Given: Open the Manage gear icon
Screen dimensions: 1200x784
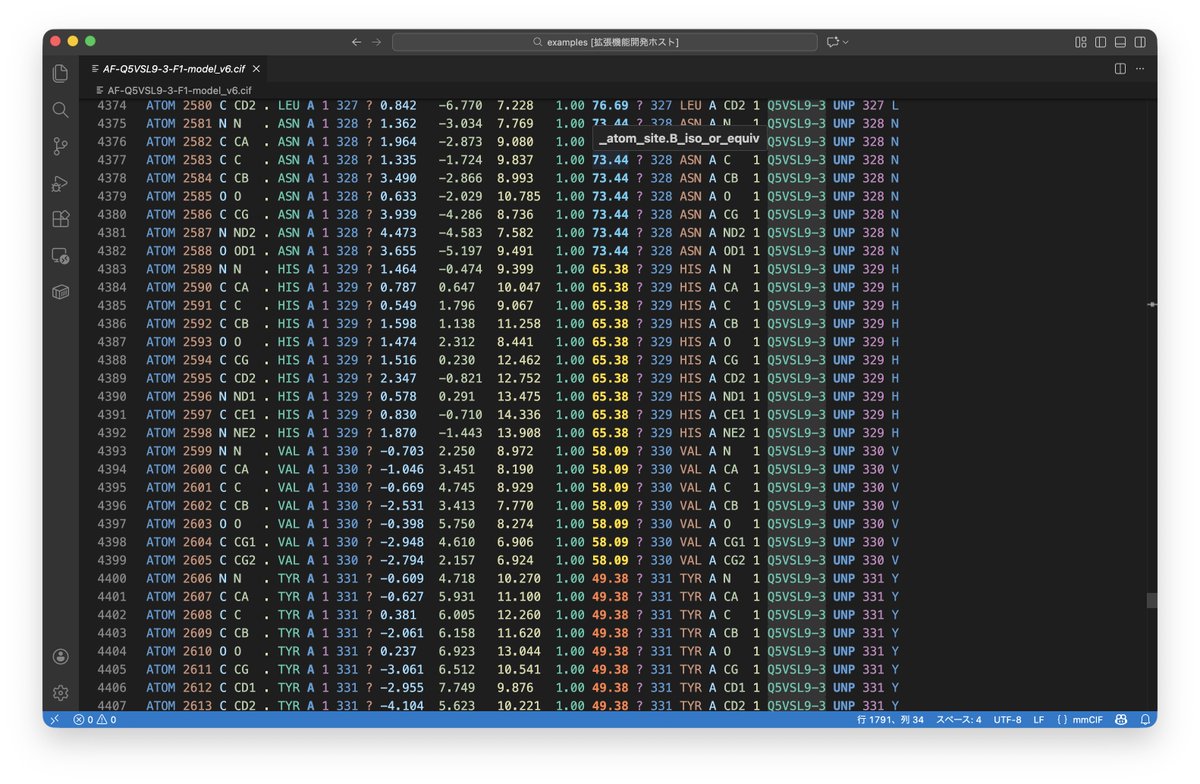Looking at the screenshot, I should 60,692.
